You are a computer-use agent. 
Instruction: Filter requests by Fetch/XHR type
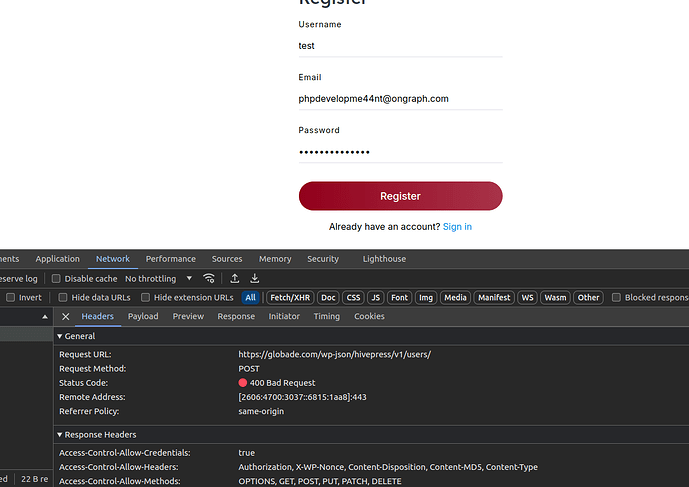tap(290, 298)
